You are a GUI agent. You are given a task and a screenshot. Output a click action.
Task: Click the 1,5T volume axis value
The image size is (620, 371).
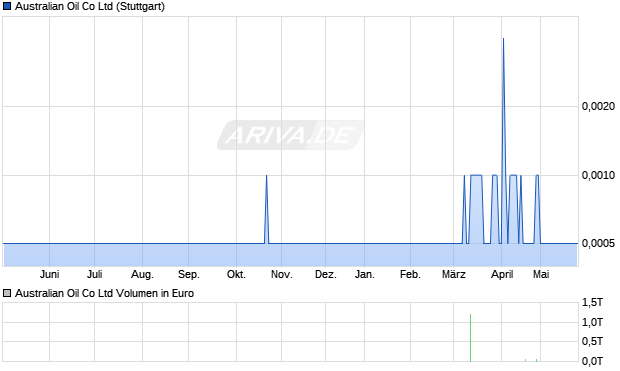[x=592, y=303]
